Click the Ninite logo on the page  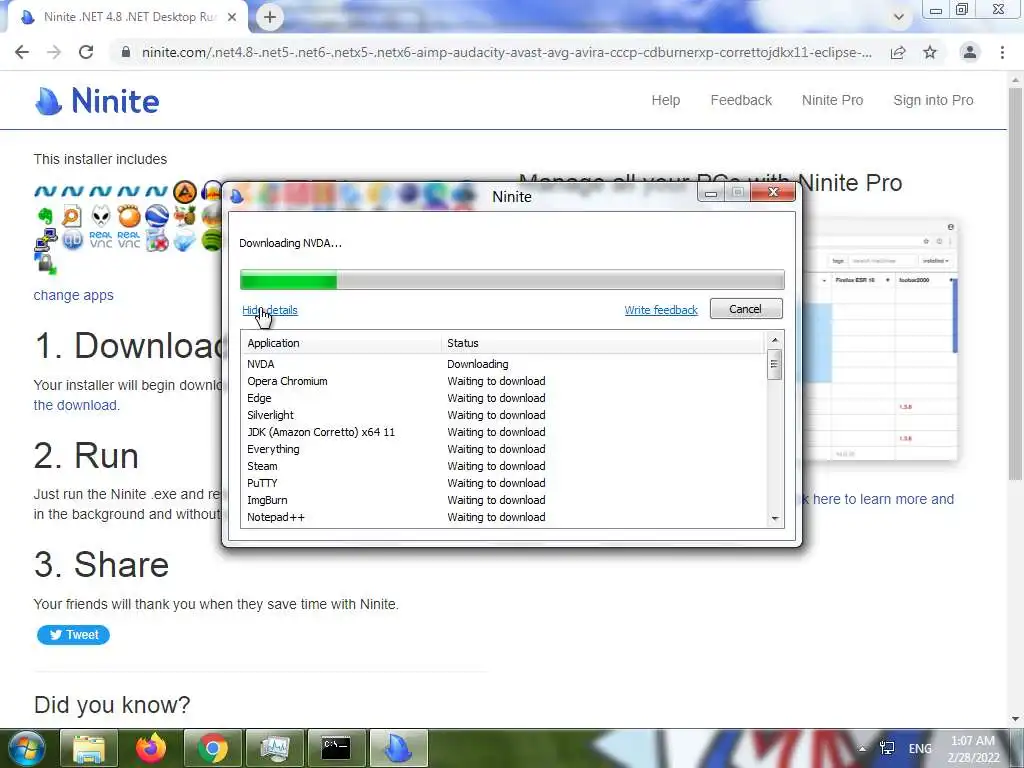(97, 101)
